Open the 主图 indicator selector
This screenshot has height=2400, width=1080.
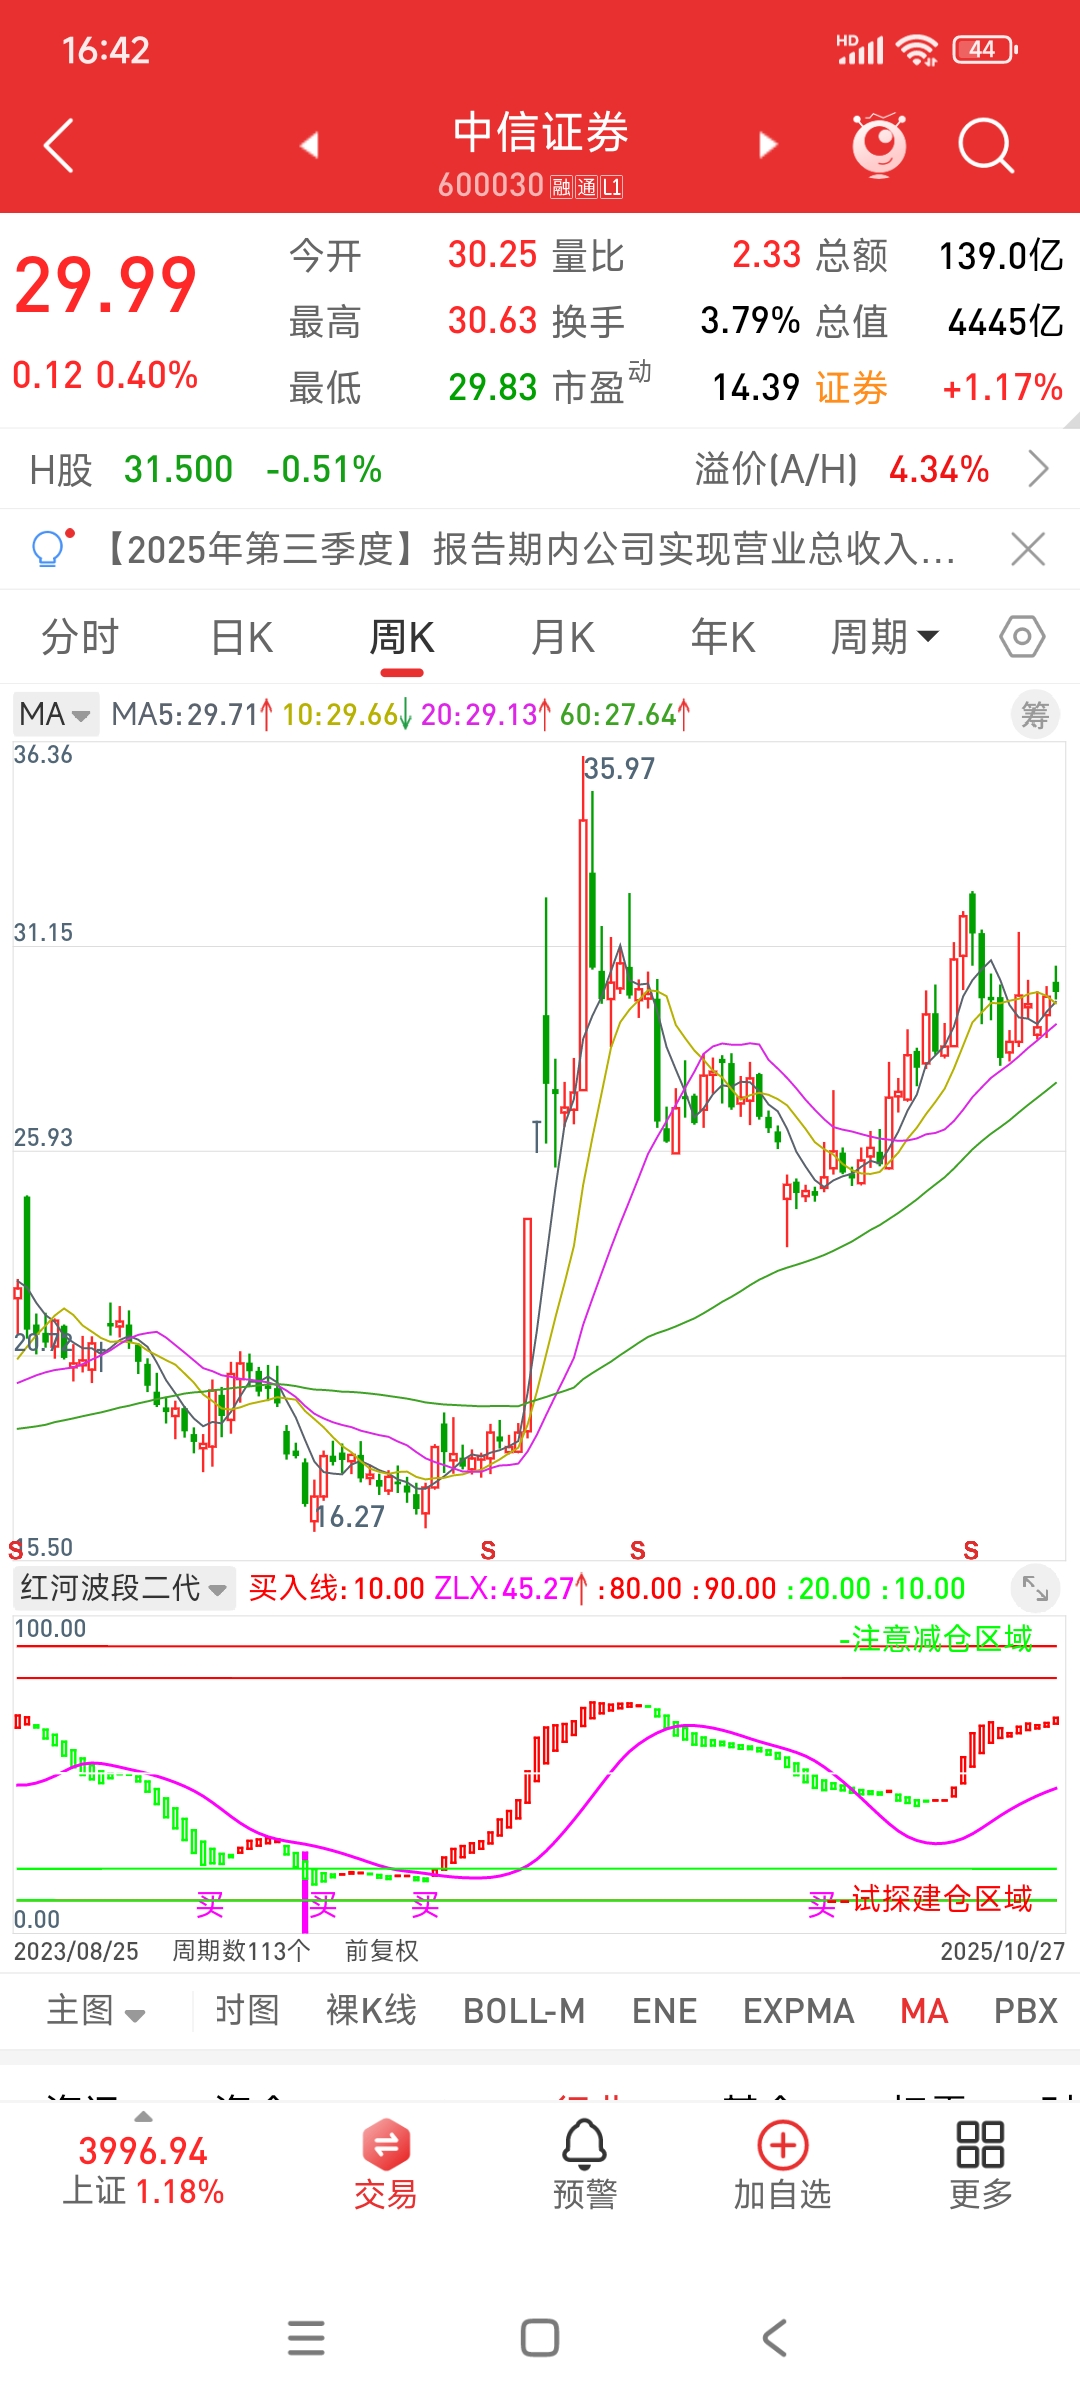click(96, 2010)
